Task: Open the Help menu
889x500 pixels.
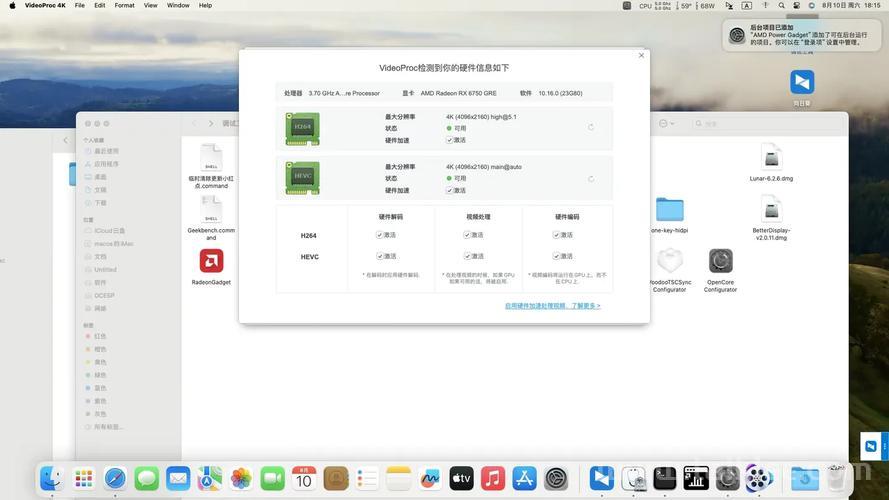Action: (205, 5)
